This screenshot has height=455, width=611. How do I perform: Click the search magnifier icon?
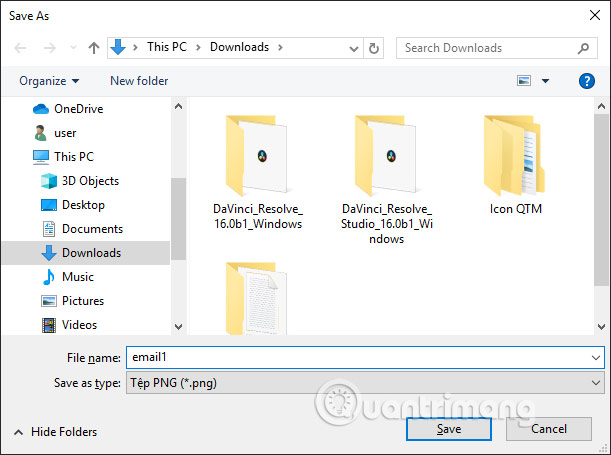point(583,48)
